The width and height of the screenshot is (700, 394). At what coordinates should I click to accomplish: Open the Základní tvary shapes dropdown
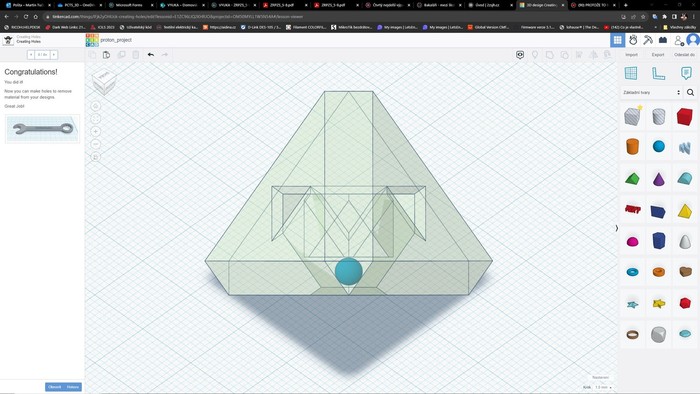tap(652, 92)
